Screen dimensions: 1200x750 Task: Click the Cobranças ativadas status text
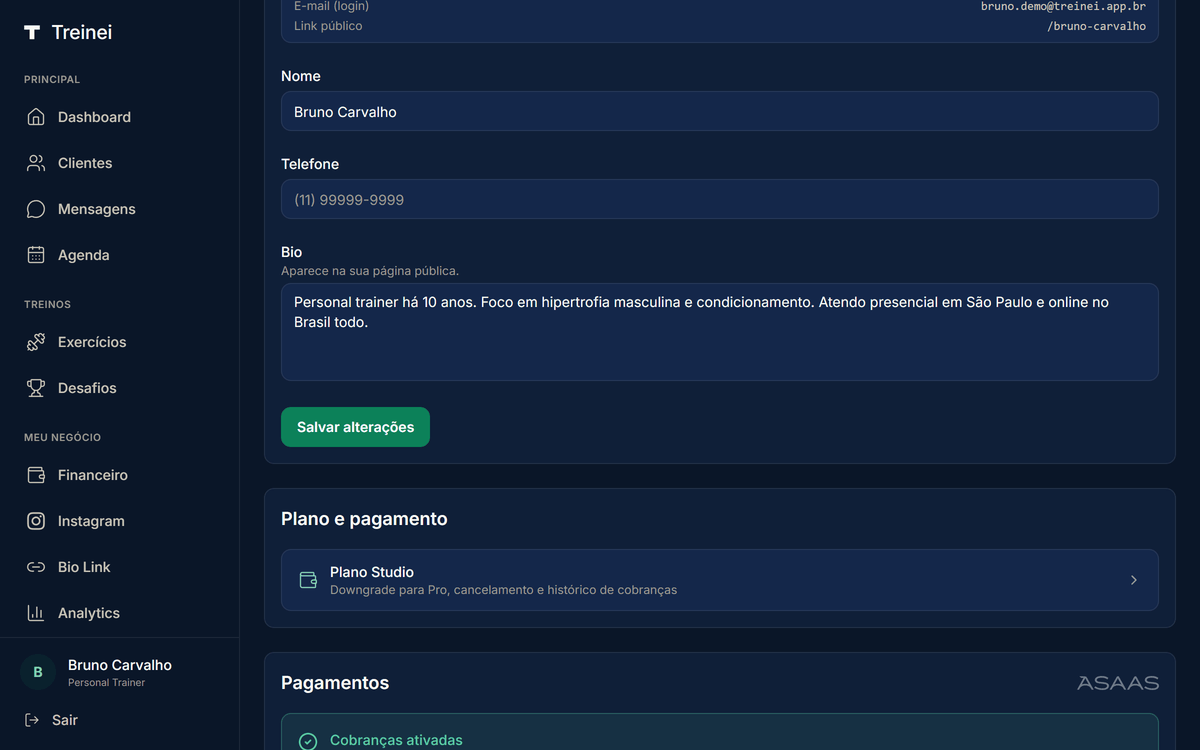click(x=396, y=741)
